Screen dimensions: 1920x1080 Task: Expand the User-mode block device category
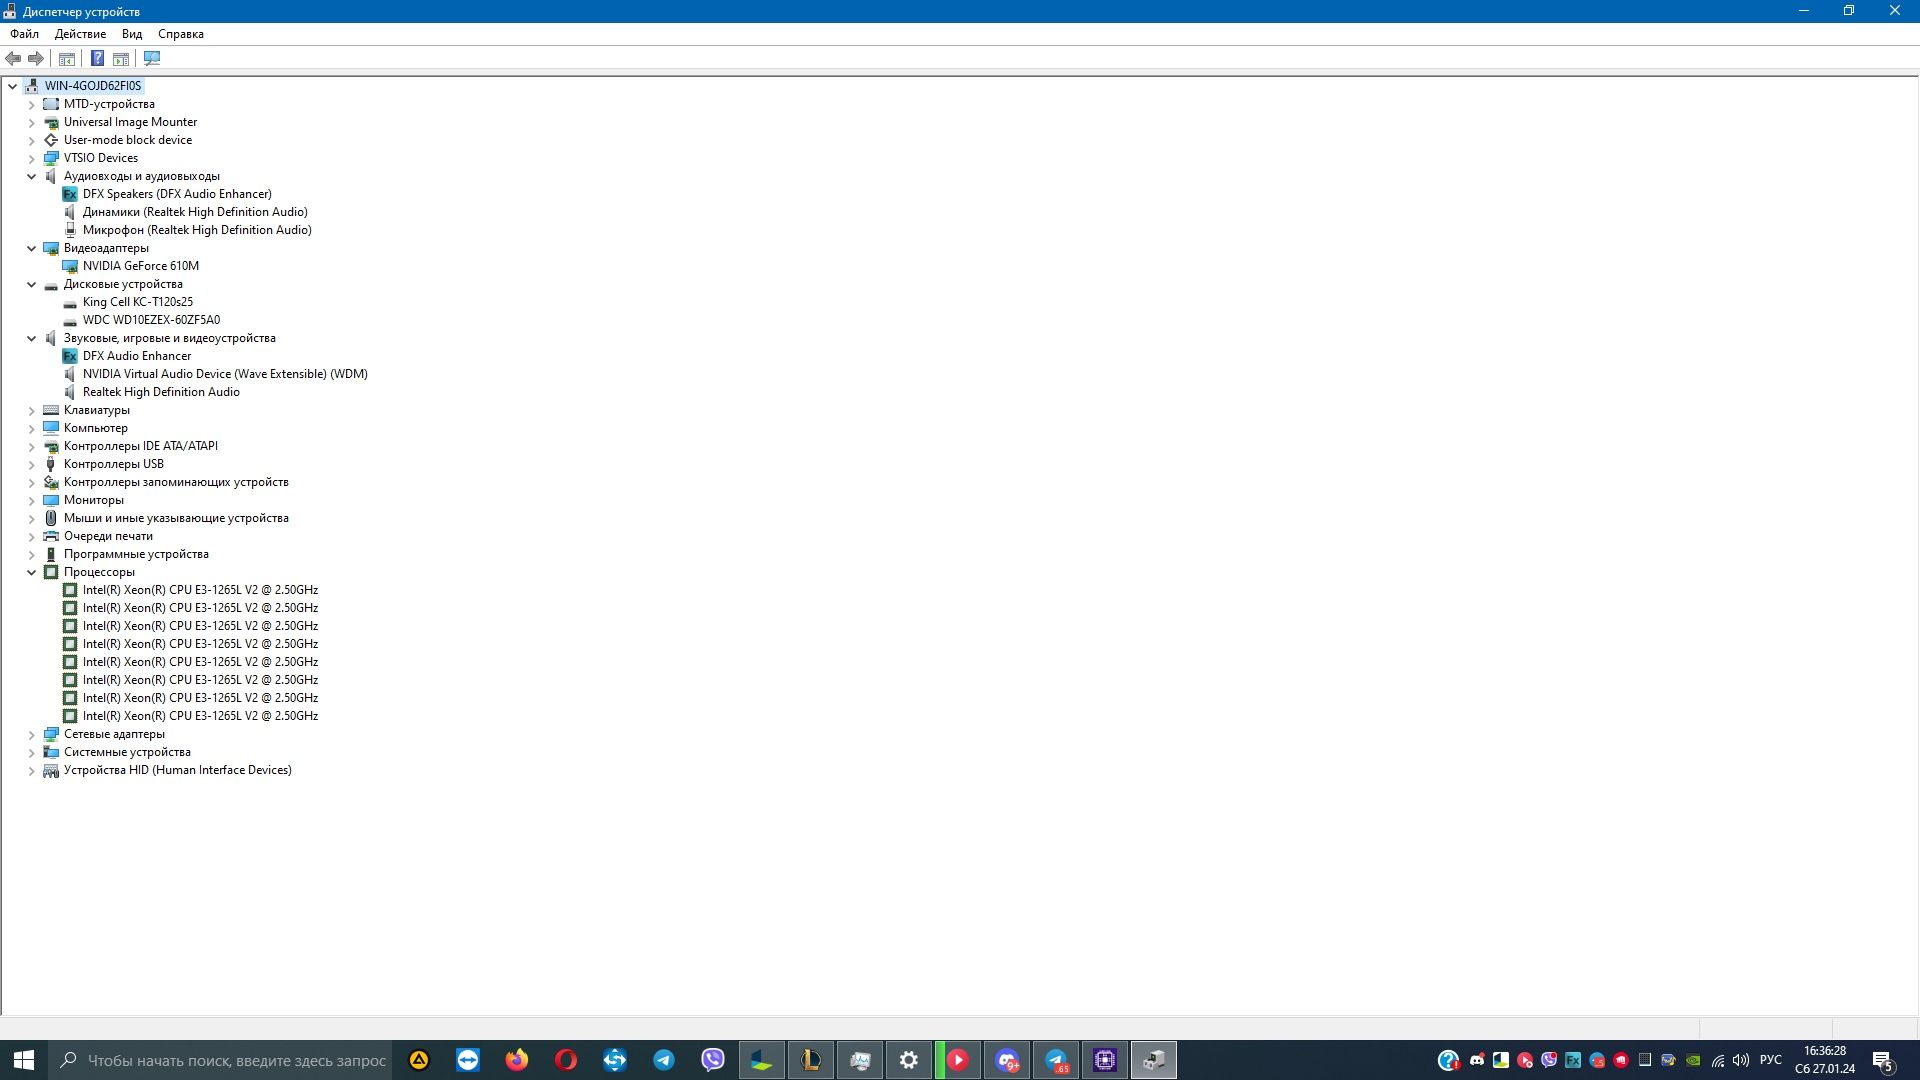[x=31, y=140]
